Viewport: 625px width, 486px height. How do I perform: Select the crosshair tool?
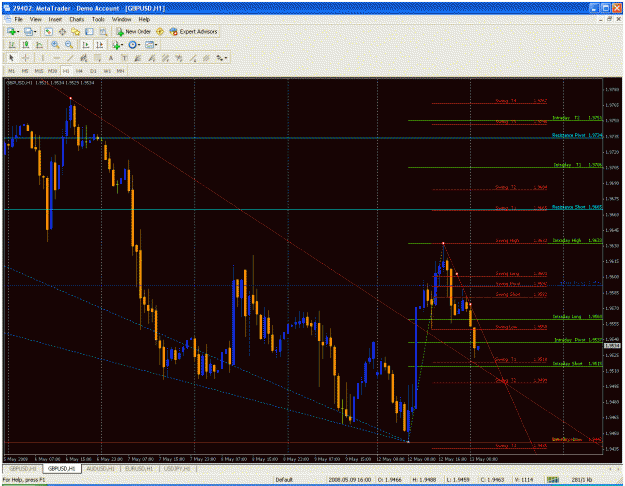click(26, 58)
